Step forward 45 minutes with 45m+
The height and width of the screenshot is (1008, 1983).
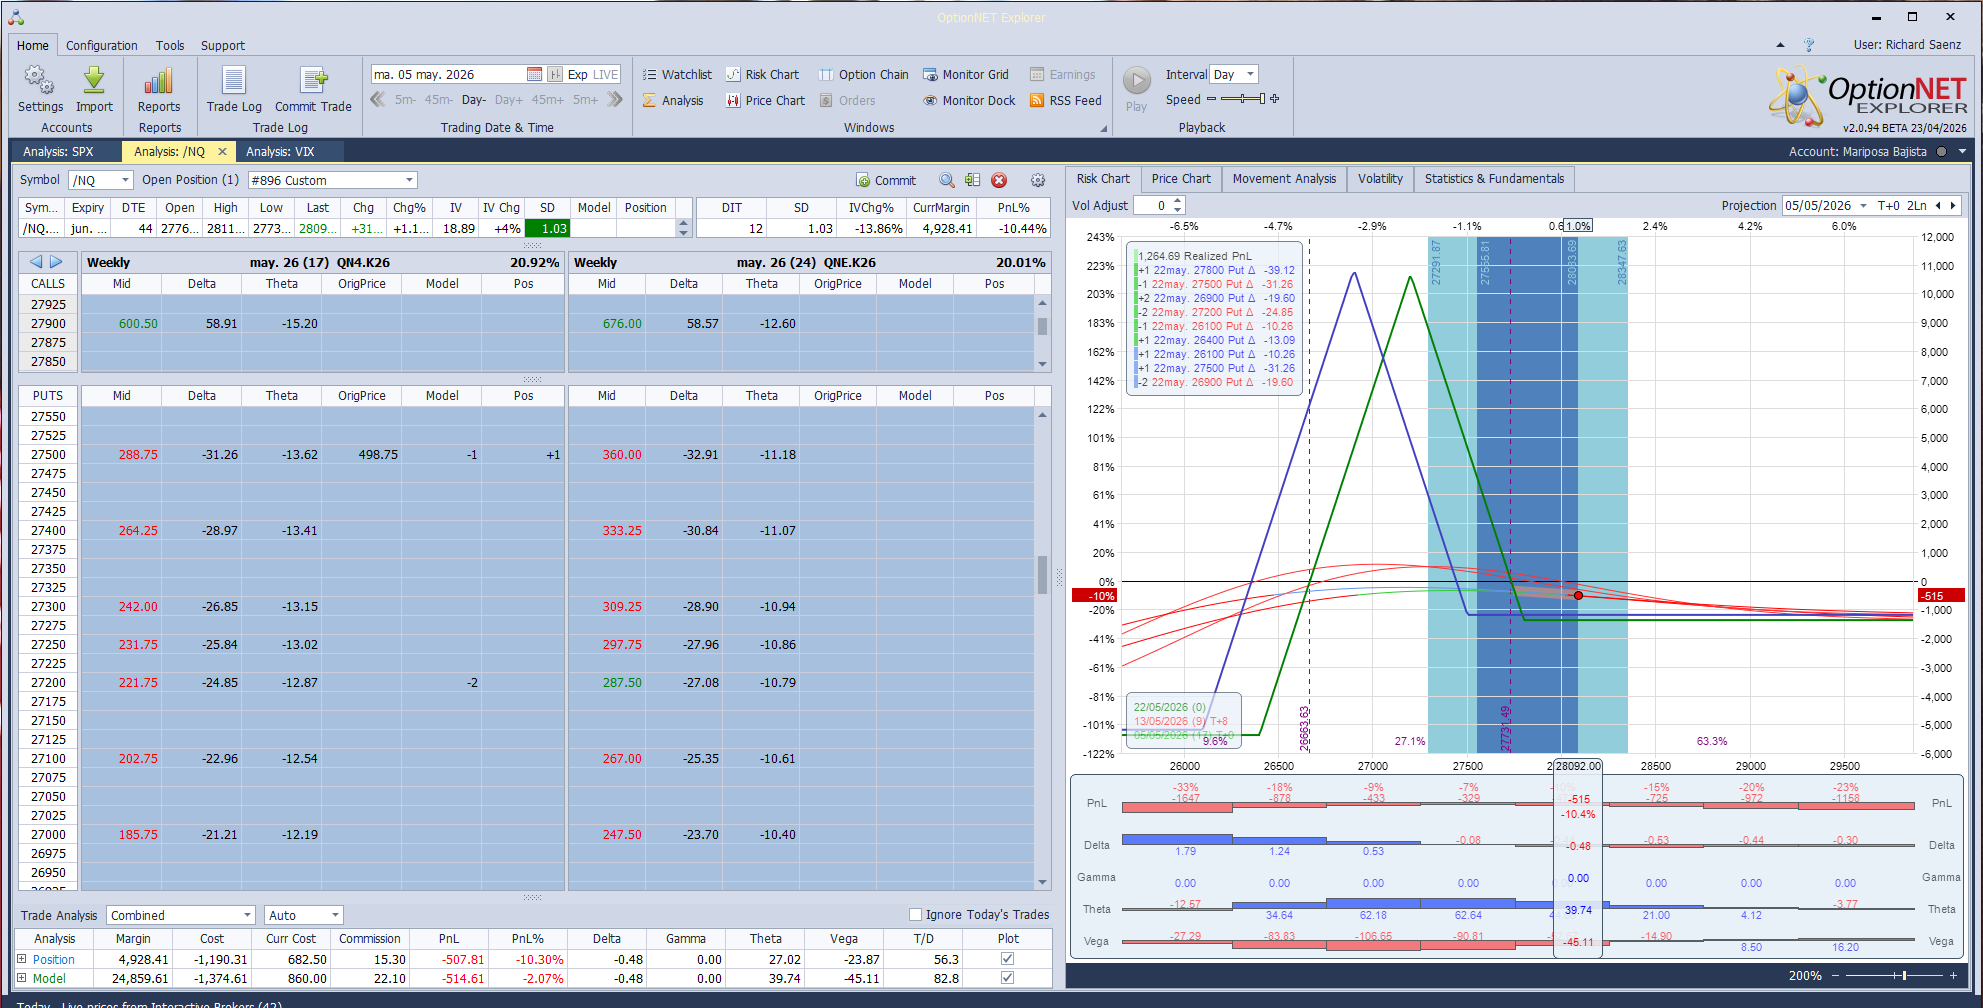pyautogui.click(x=548, y=100)
